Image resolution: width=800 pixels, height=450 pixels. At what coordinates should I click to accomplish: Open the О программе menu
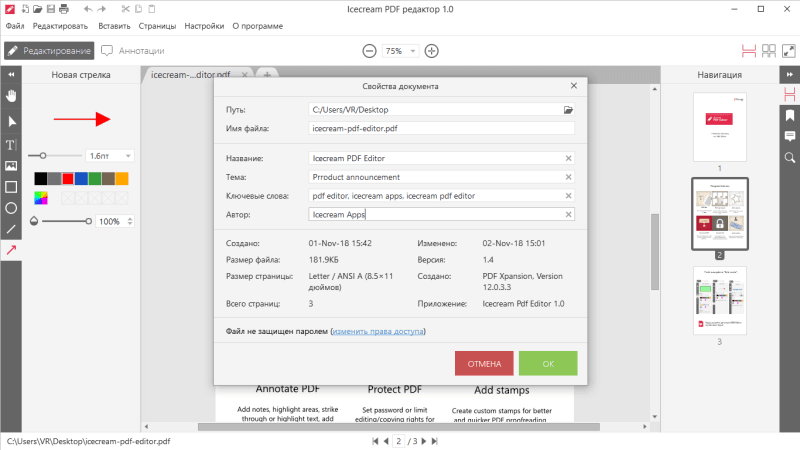tap(258, 26)
